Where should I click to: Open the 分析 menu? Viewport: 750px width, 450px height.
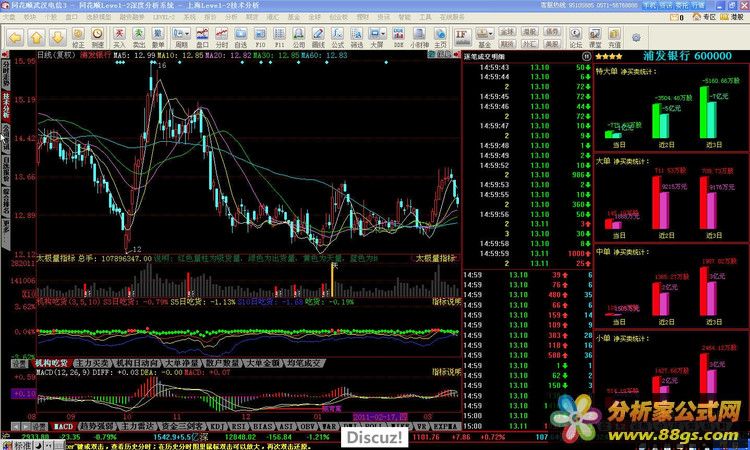(x=231, y=17)
